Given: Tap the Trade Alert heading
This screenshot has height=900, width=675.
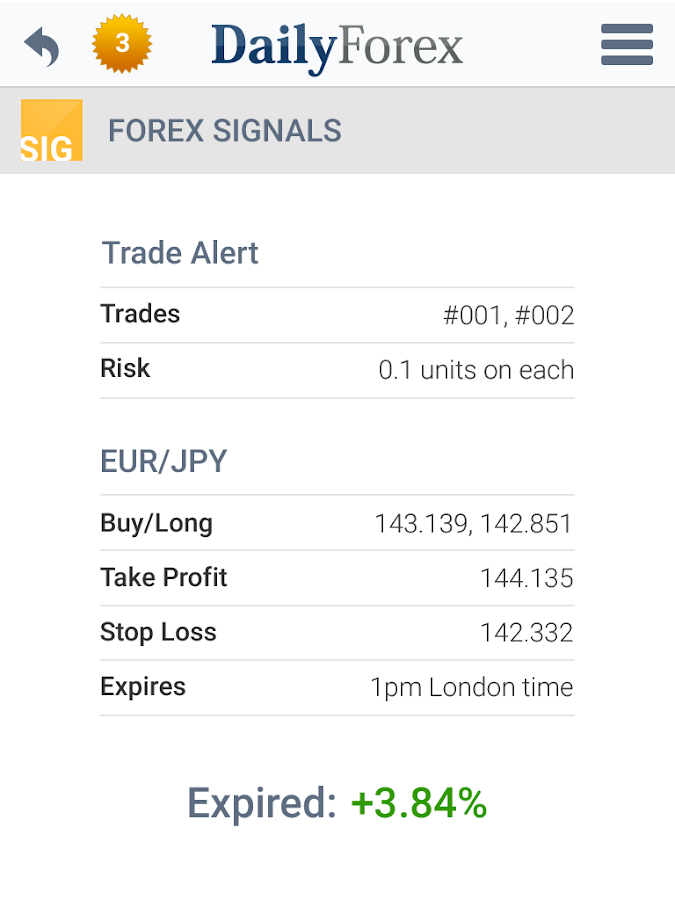Looking at the screenshot, I should pos(180,253).
